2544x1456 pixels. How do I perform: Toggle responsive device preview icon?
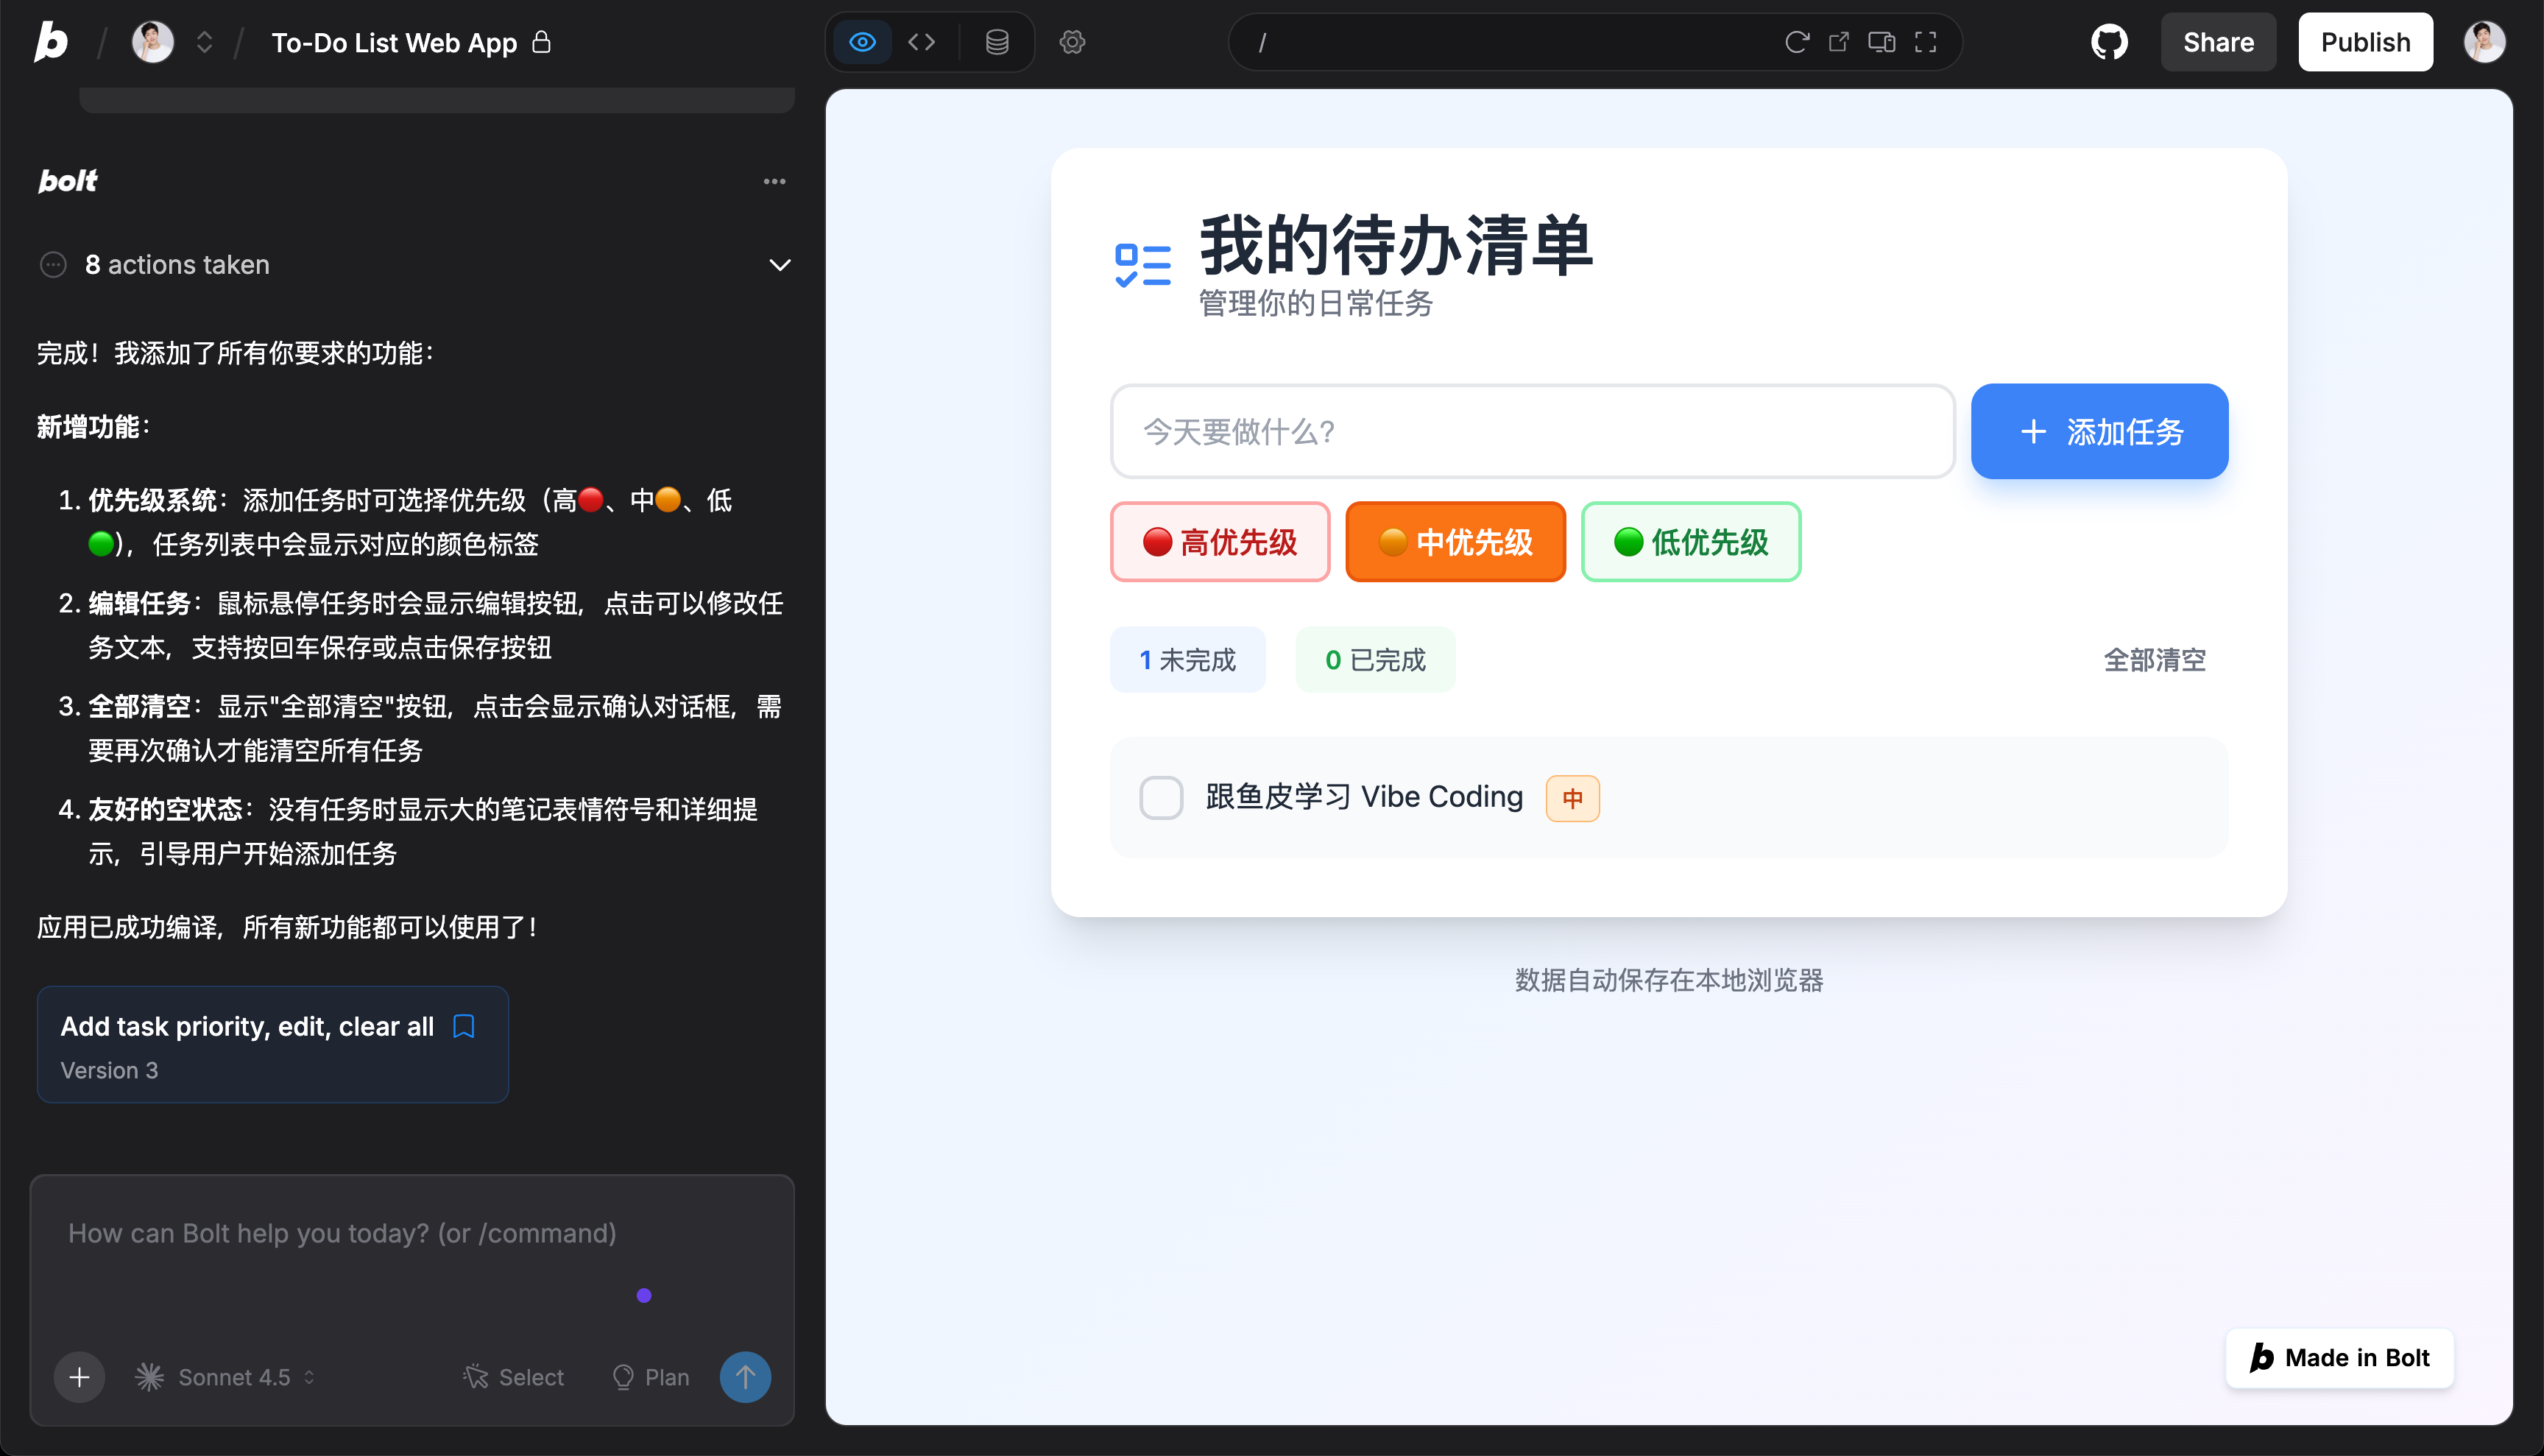click(x=1881, y=42)
